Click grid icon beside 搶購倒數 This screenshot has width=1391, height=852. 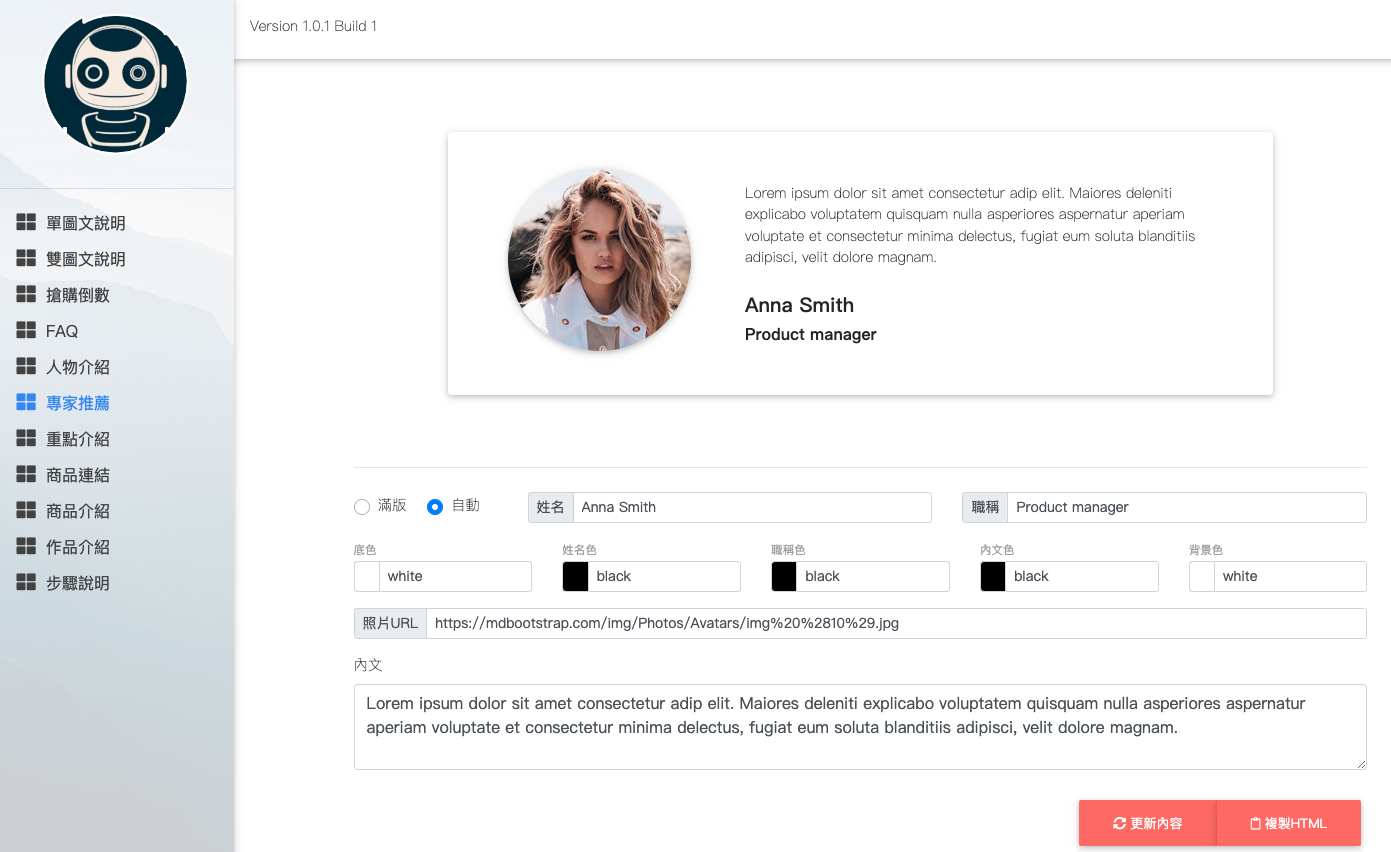[x=26, y=294]
